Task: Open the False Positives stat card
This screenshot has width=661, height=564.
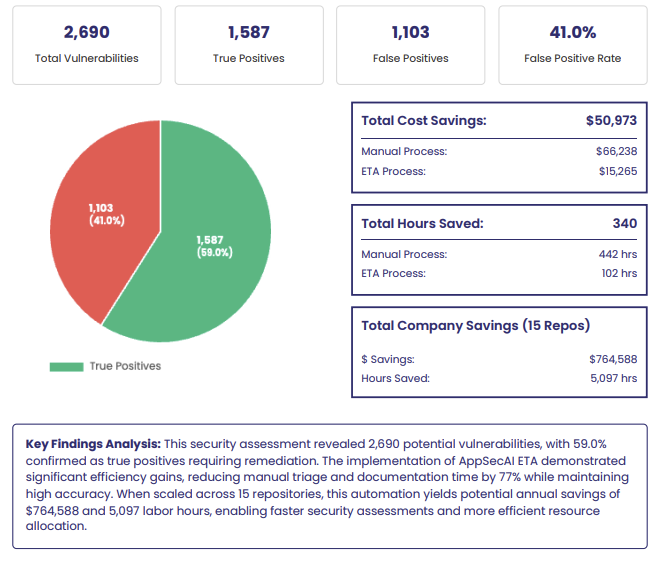Action: coord(410,44)
